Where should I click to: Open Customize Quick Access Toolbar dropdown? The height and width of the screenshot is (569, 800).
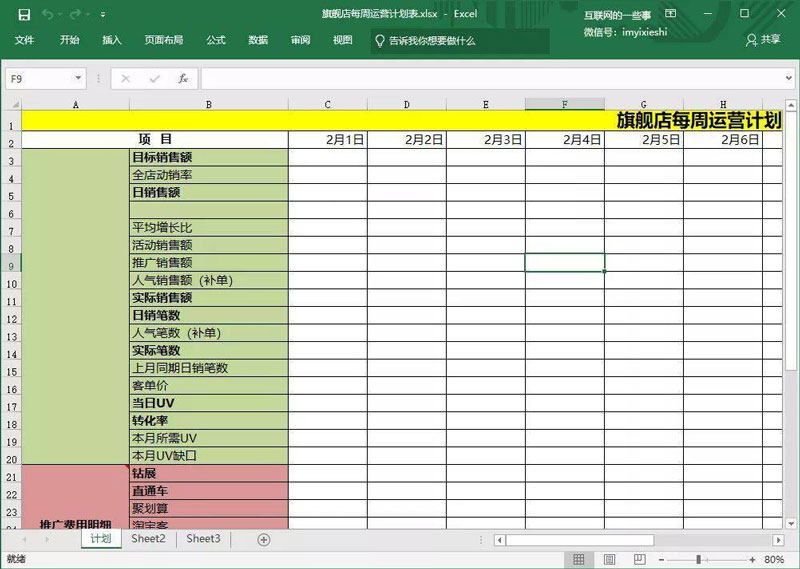click(104, 15)
